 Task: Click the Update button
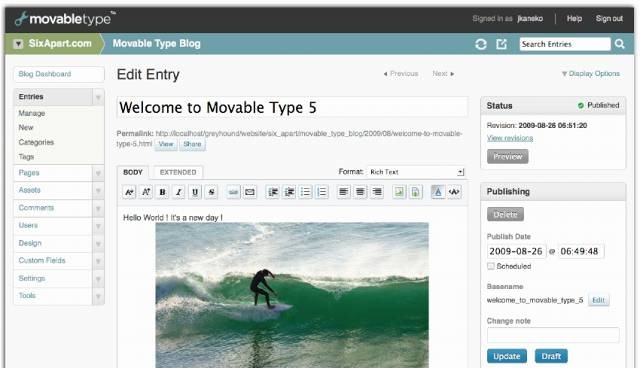(x=507, y=356)
